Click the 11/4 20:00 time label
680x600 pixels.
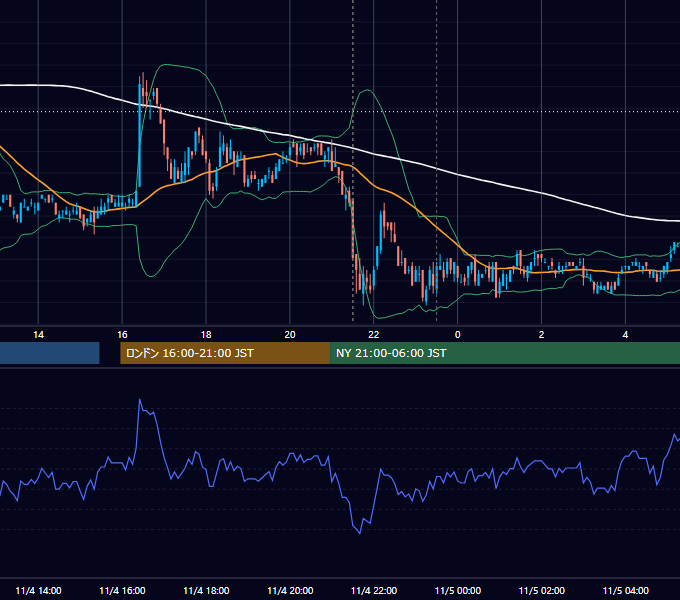click(290, 590)
